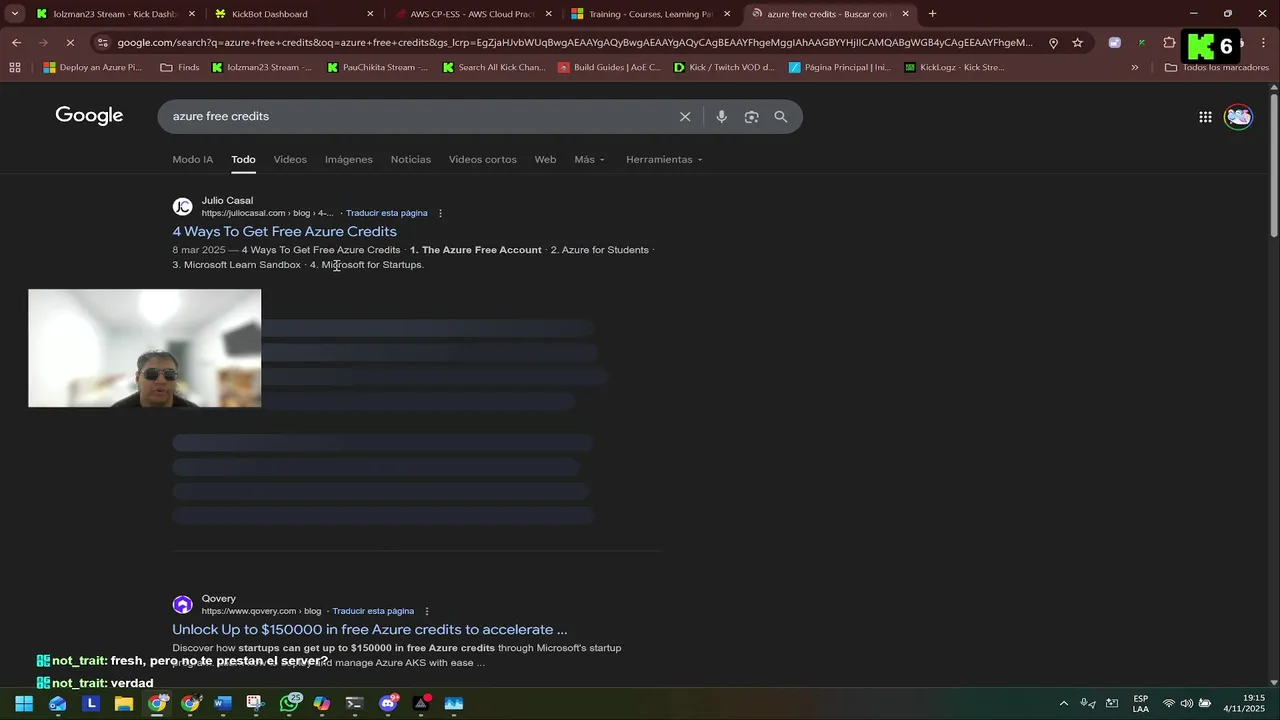
Task: Open Chrome's three-dot menu
Action: (1263, 43)
